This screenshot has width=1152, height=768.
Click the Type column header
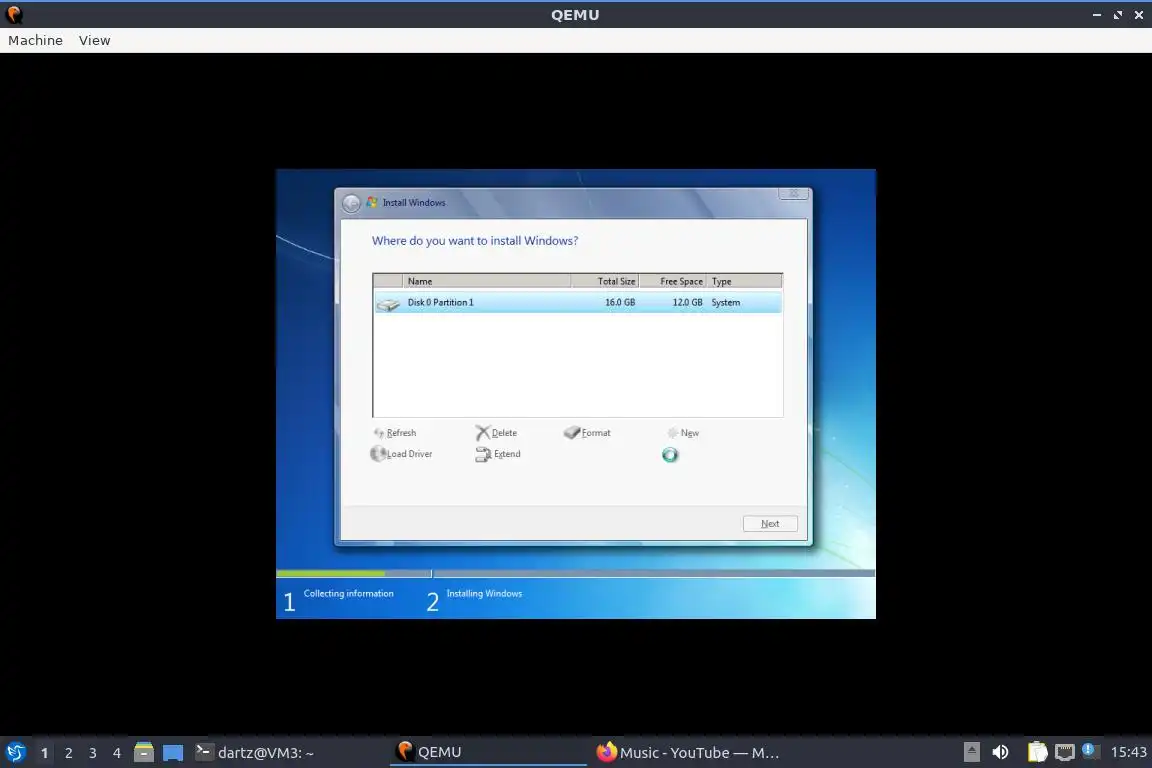pos(744,281)
